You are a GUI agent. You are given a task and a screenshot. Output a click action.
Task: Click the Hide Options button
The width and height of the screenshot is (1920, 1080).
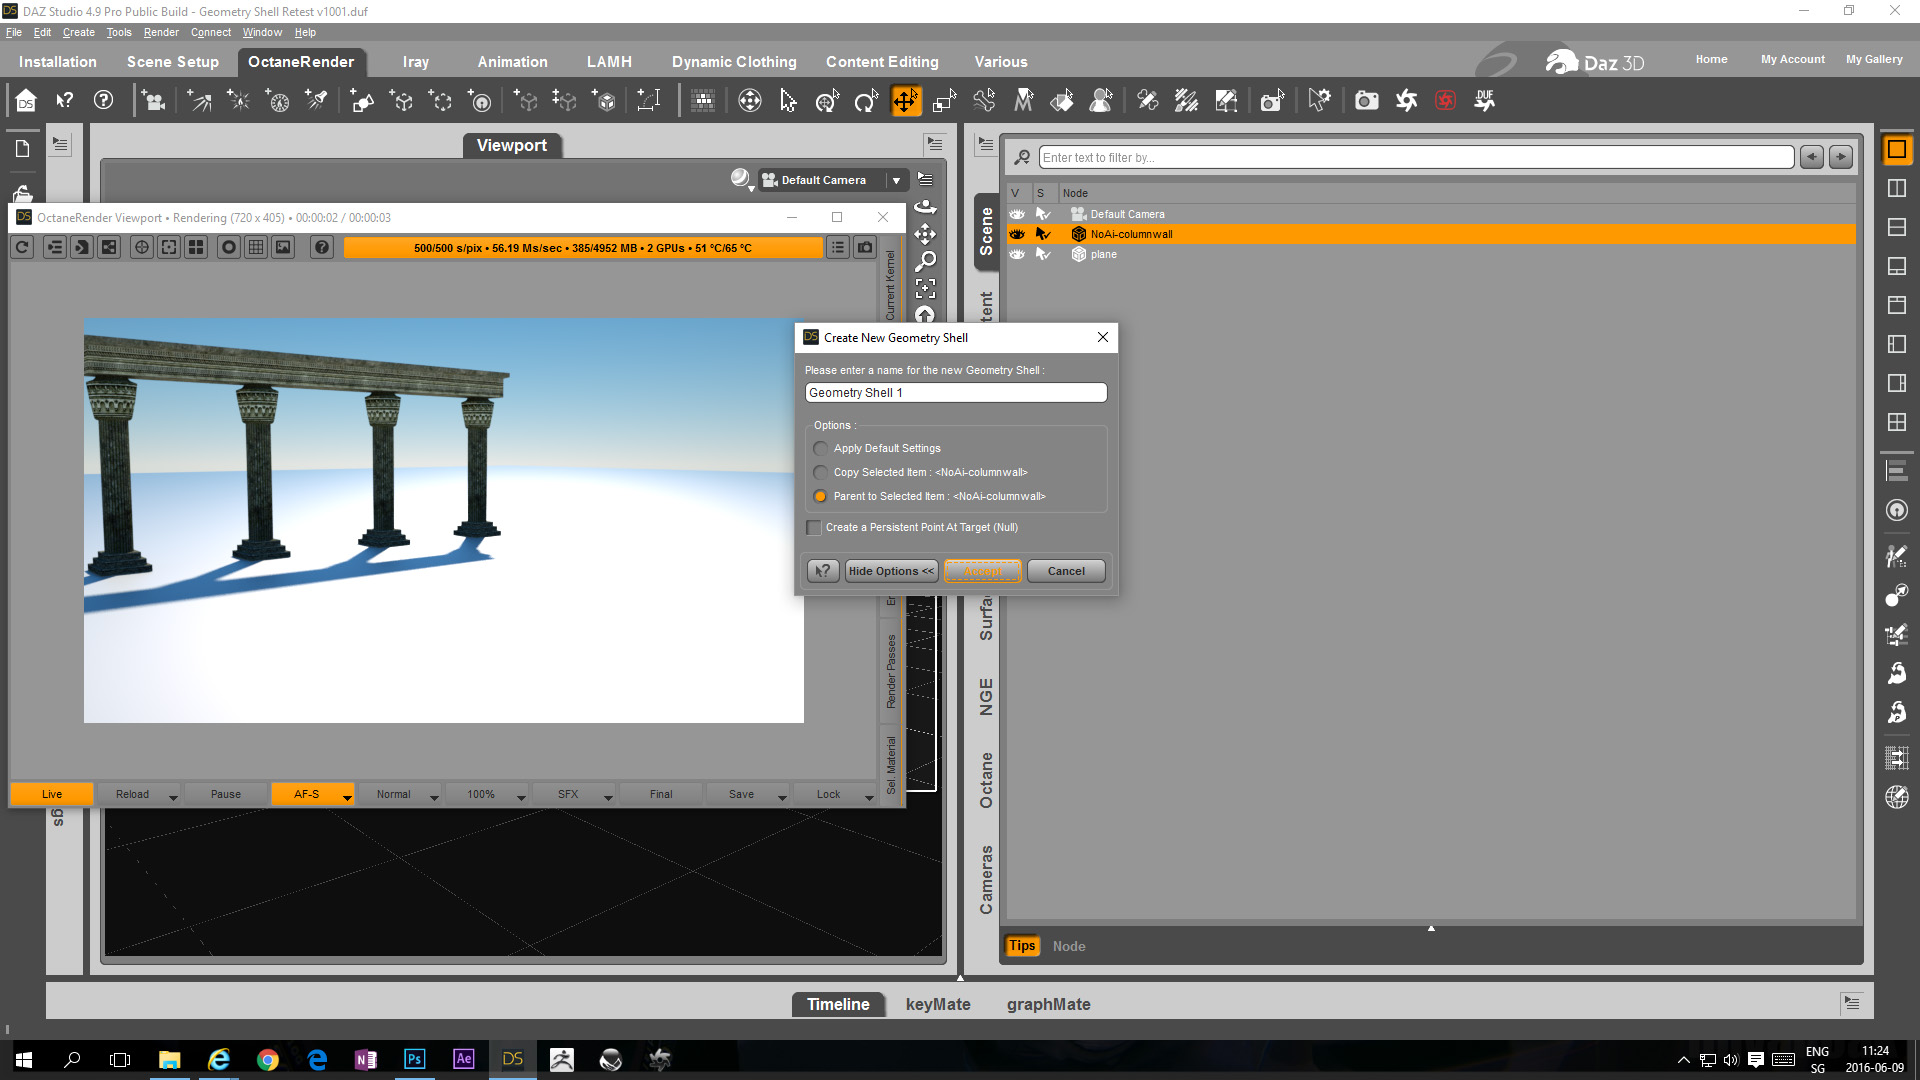tap(891, 571)
